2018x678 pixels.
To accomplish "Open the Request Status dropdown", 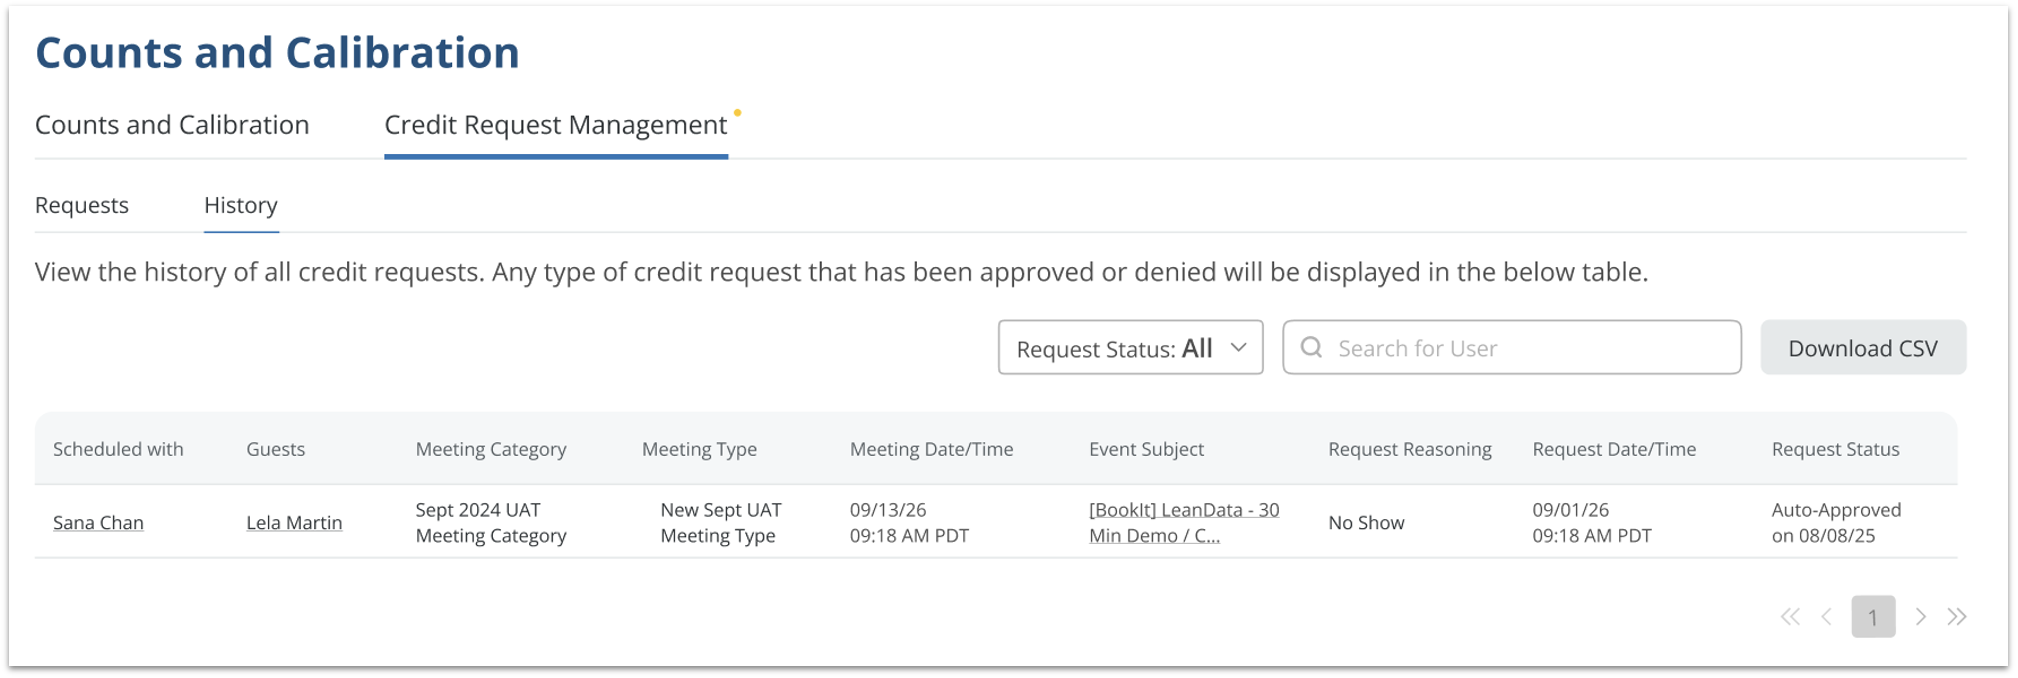I will coord(1129,348).
